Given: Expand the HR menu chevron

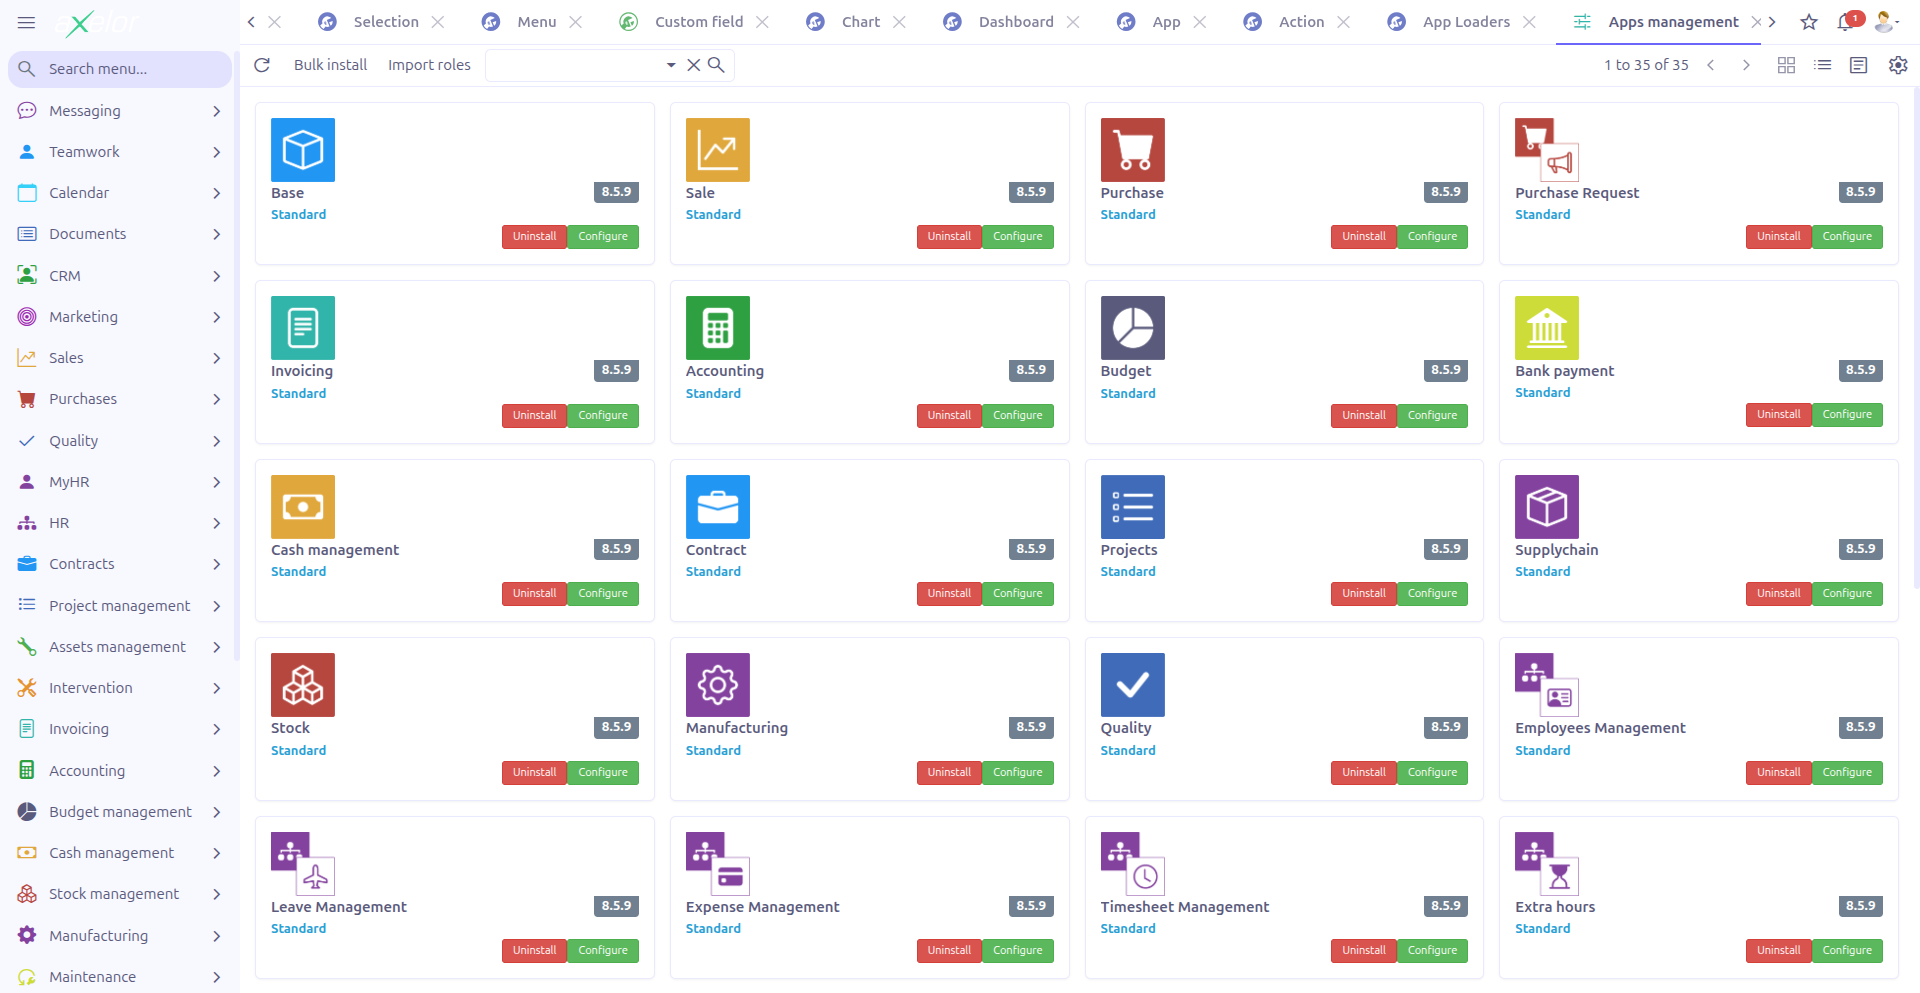Looking at the screenshot, I should (x=216, y=522).
